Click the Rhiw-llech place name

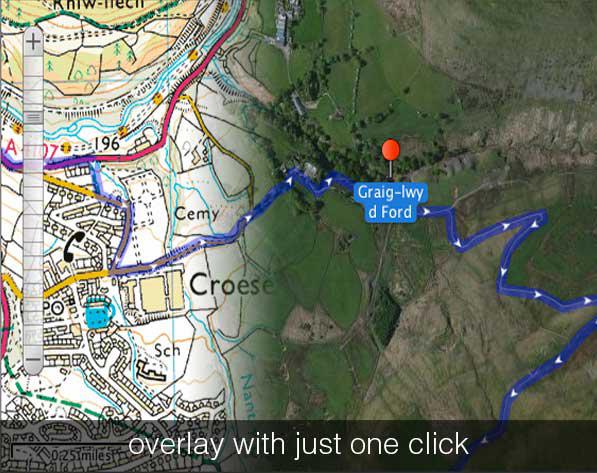click(99, 5)
